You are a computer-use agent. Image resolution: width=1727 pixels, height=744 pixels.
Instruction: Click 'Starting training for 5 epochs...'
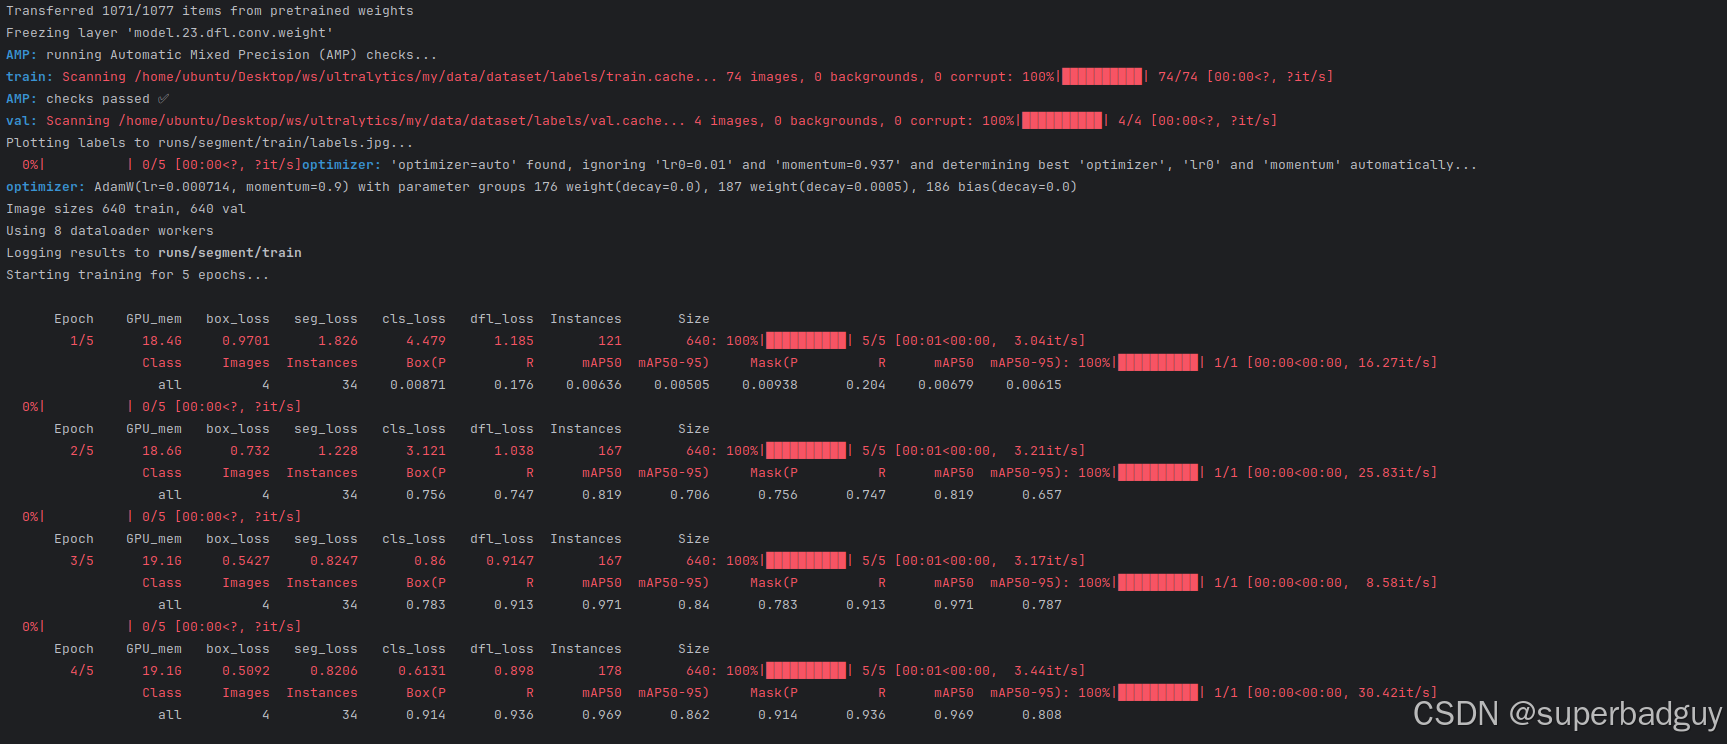point(138,275)
